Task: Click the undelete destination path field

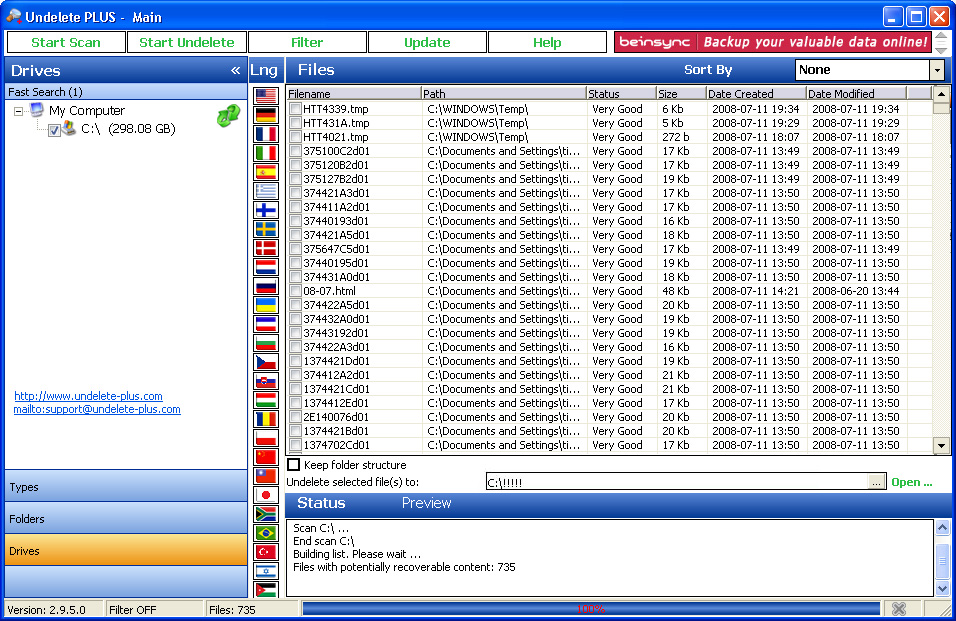Action: click(677, 482)
